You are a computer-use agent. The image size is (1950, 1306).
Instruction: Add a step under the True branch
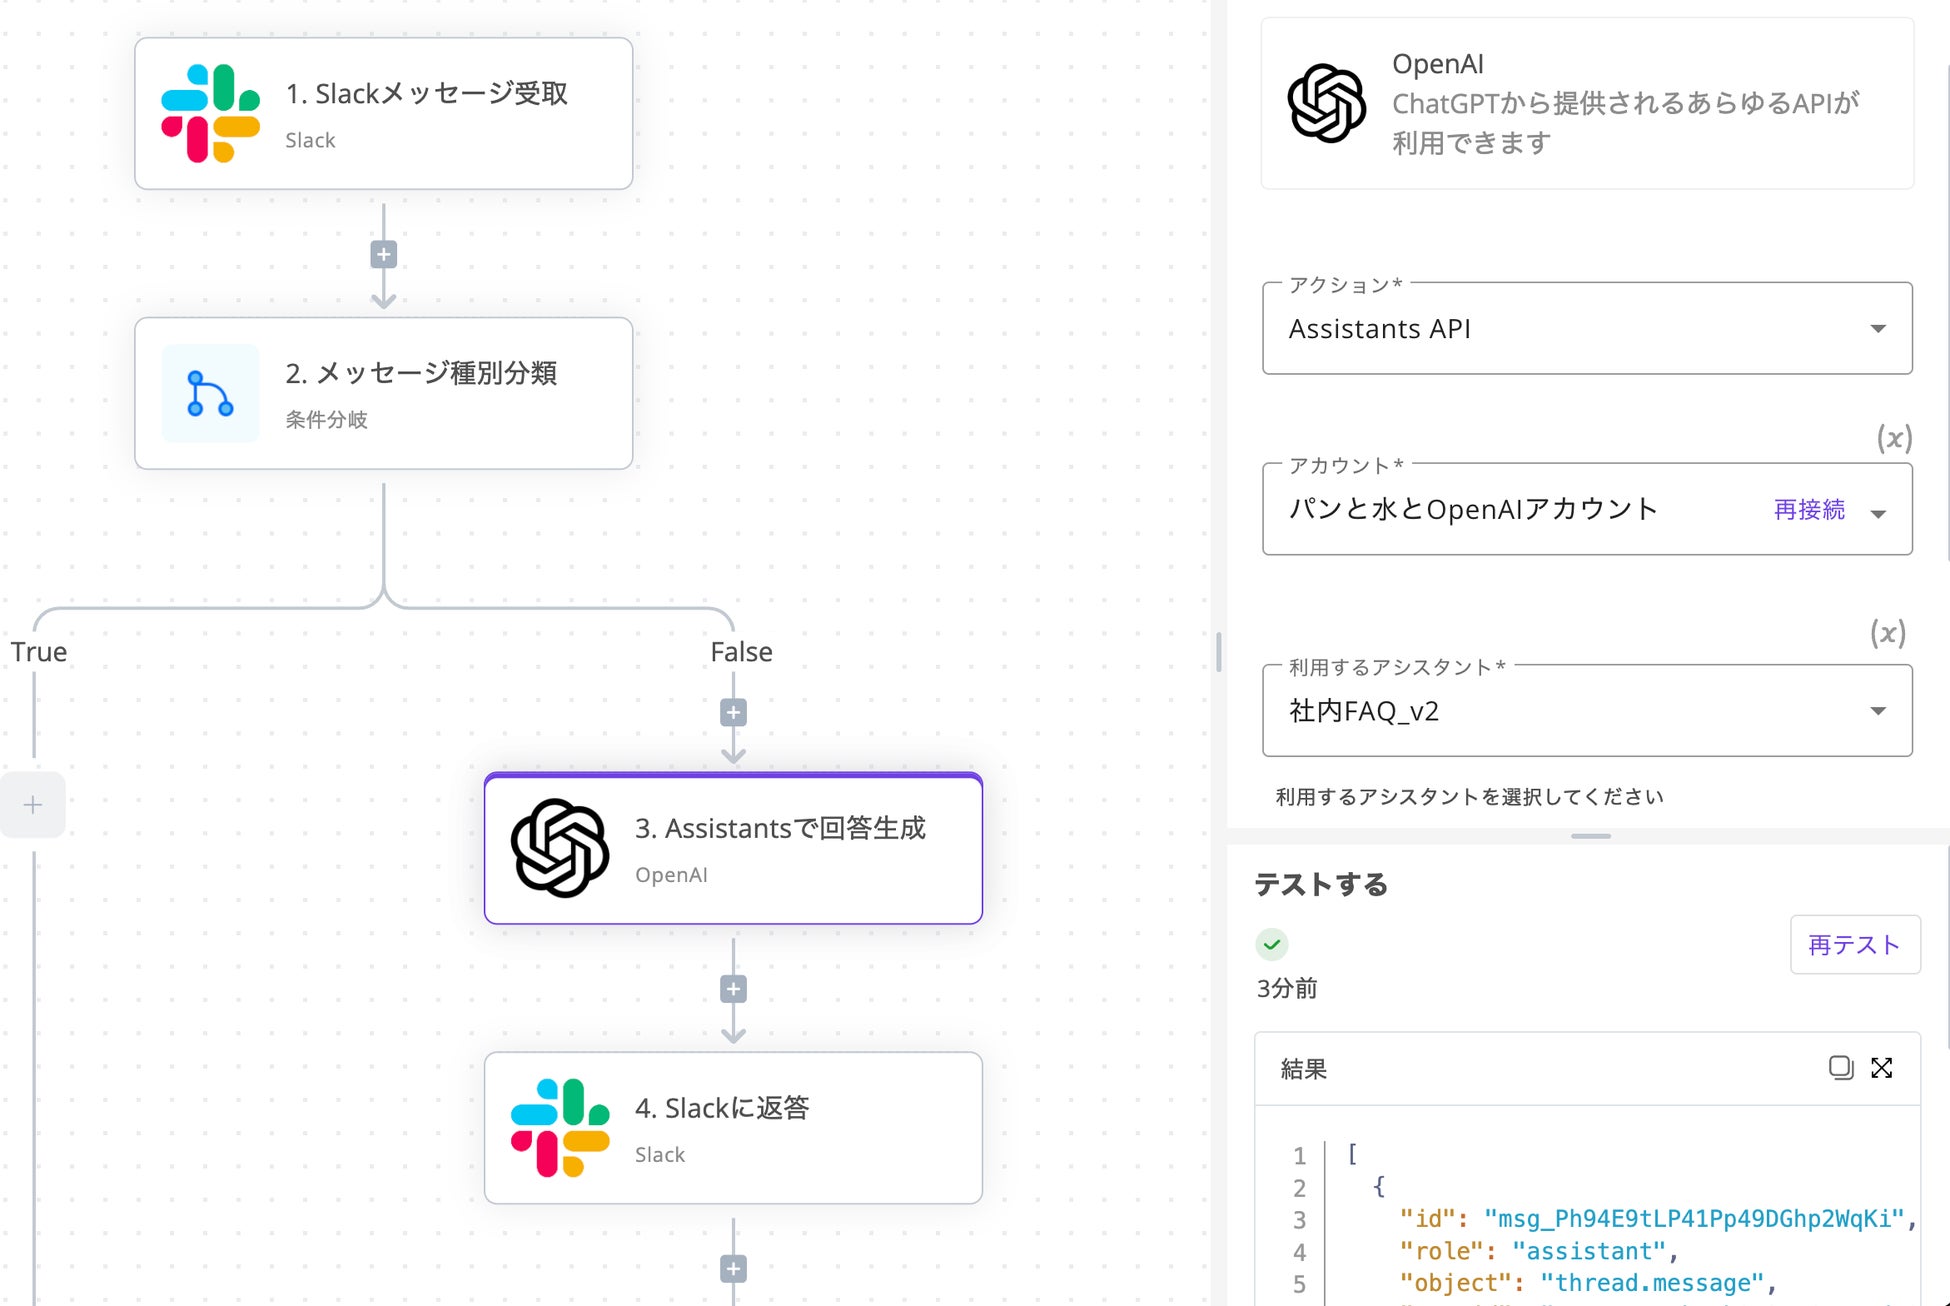click(x=33, y=804)
